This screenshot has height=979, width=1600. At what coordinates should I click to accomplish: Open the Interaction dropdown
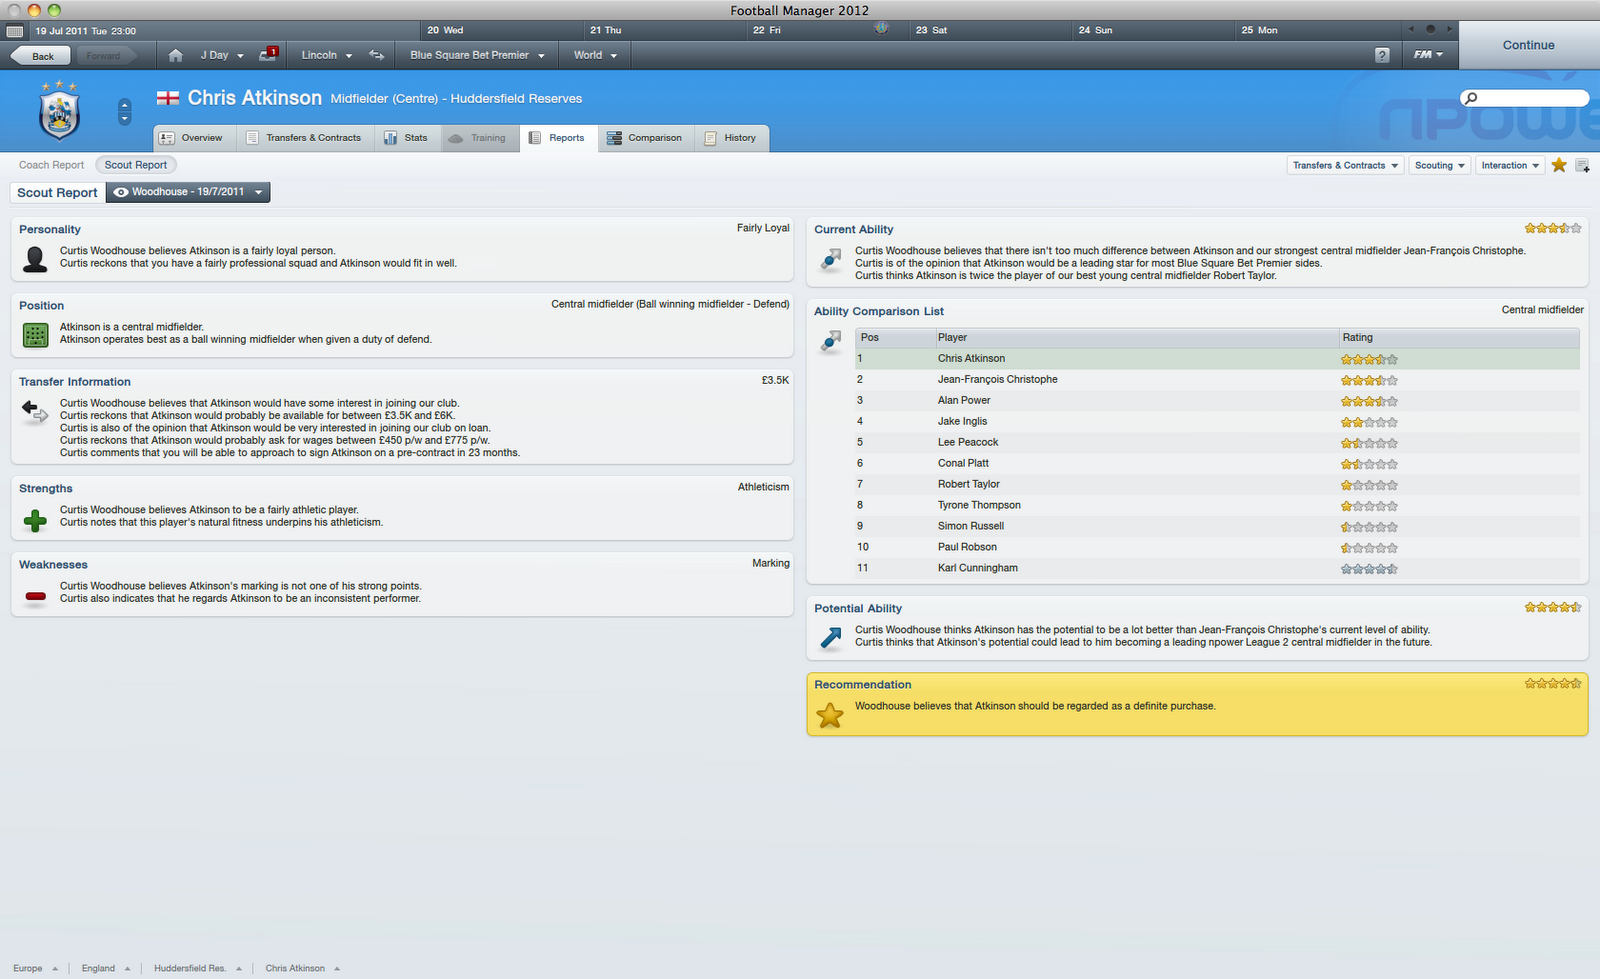click(1510, 165)
